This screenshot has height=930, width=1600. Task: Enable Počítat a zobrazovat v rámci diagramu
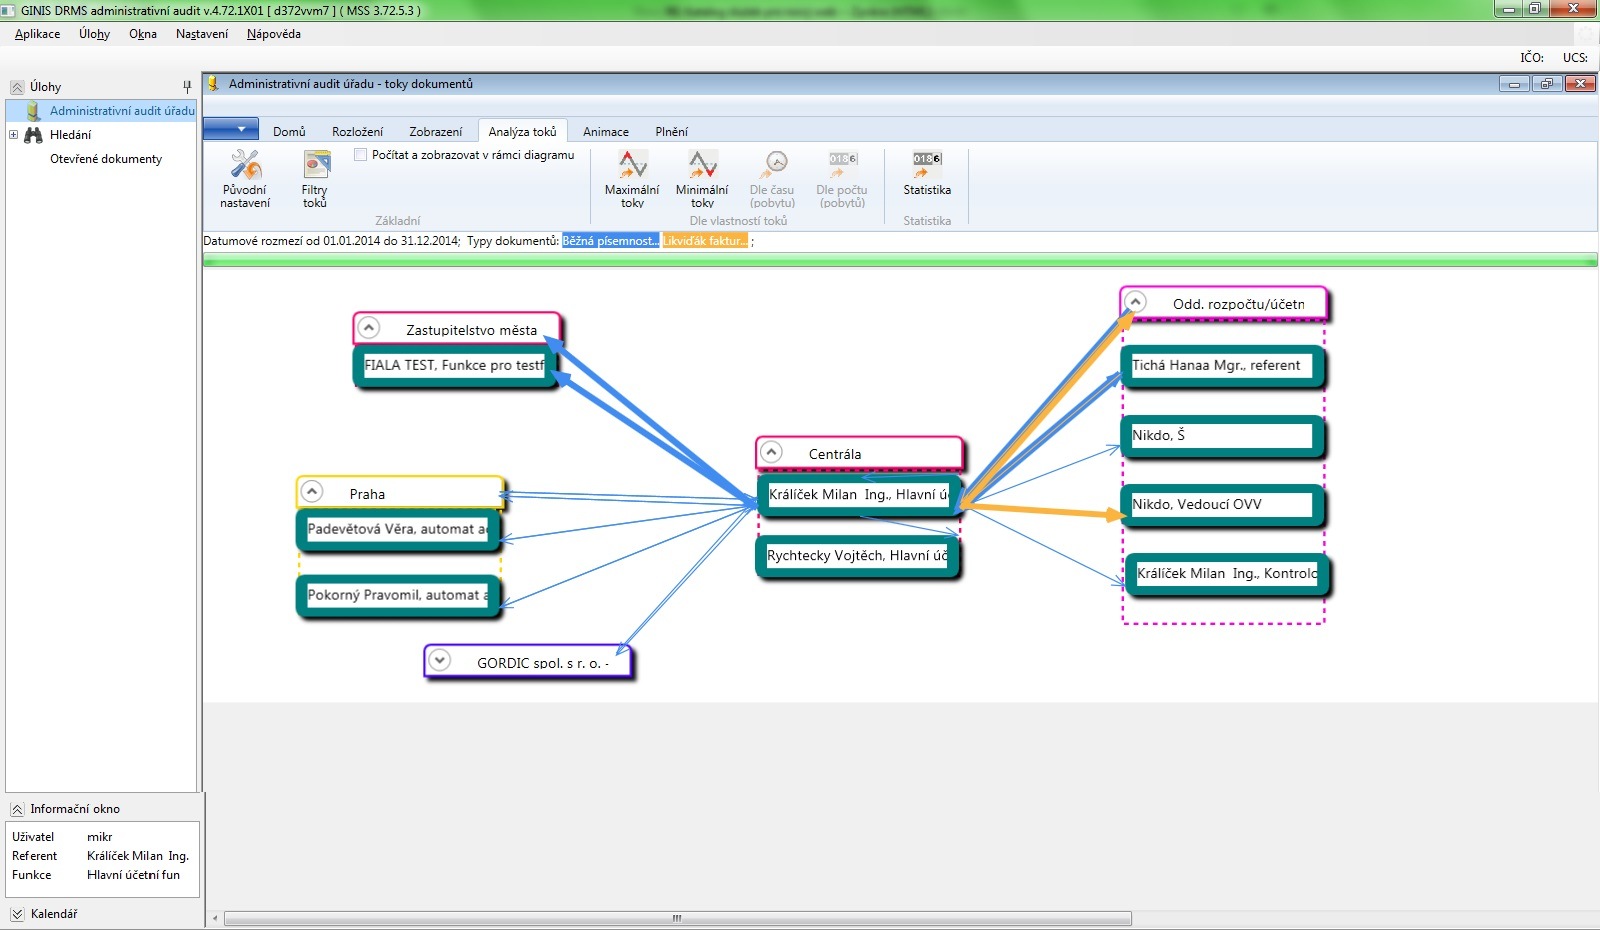[360, 155]
